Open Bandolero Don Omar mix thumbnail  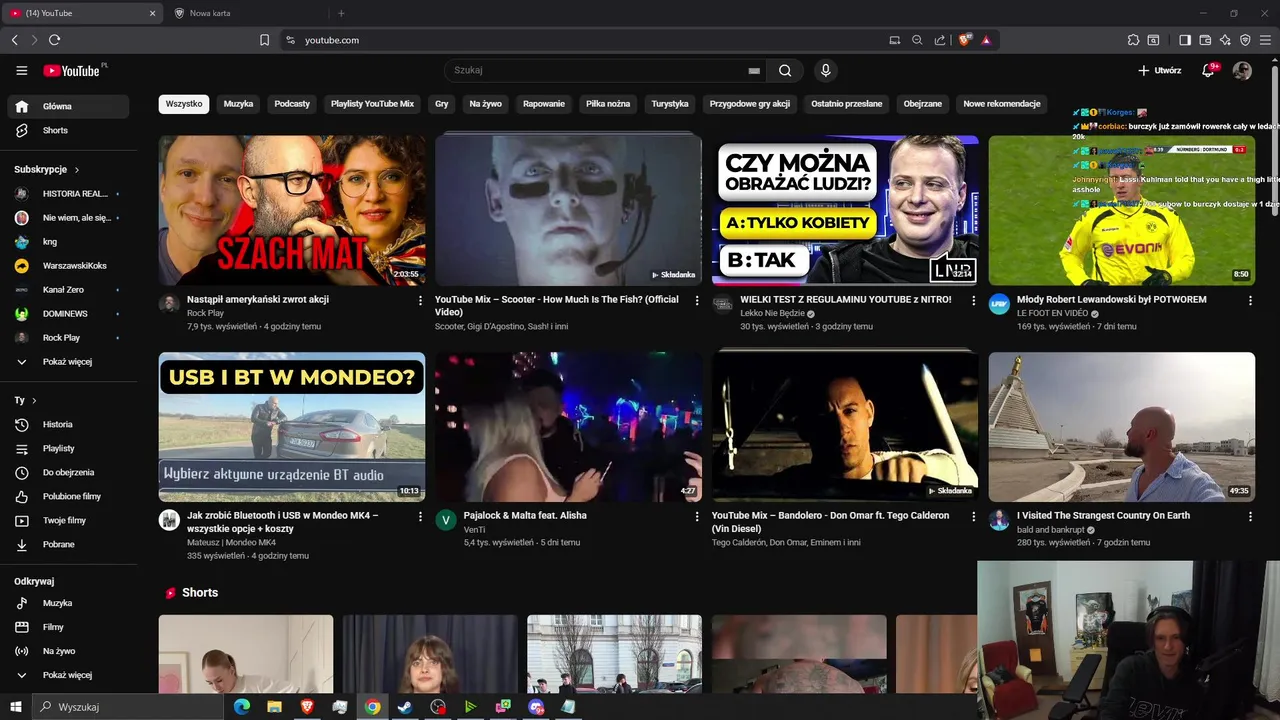[x=845, y=427]
